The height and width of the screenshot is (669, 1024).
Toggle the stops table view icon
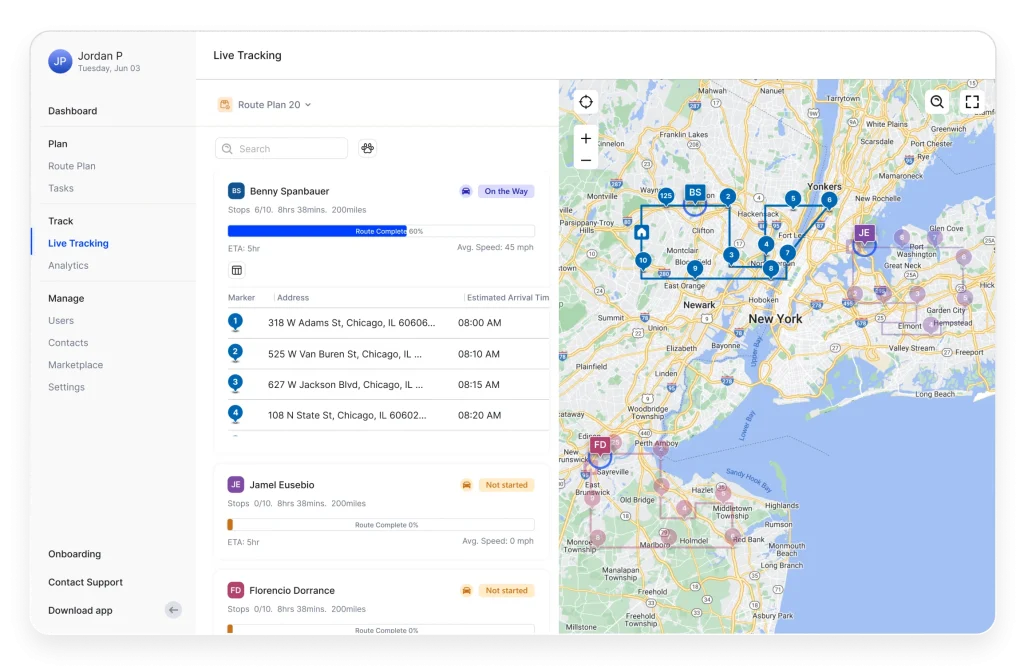(x=237, y=270)
